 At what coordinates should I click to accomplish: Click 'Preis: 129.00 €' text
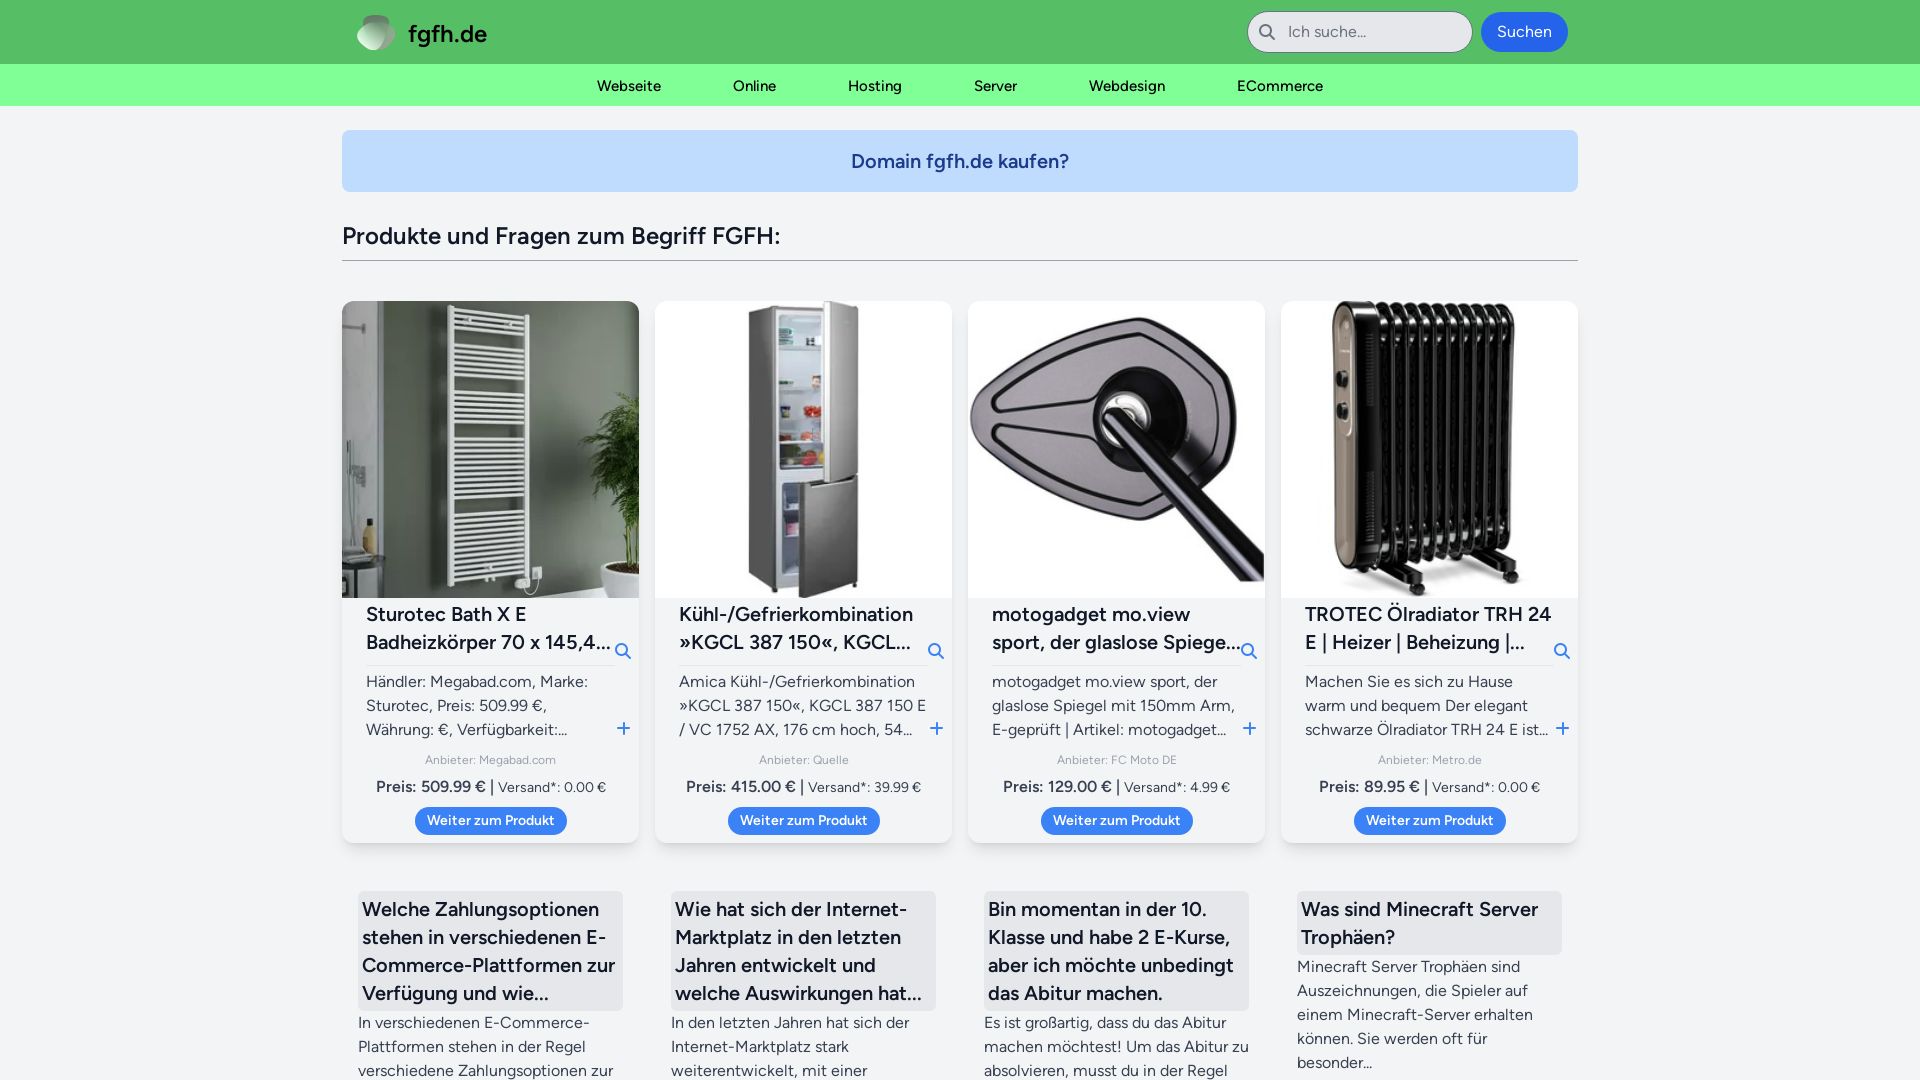coord(1057,787)
